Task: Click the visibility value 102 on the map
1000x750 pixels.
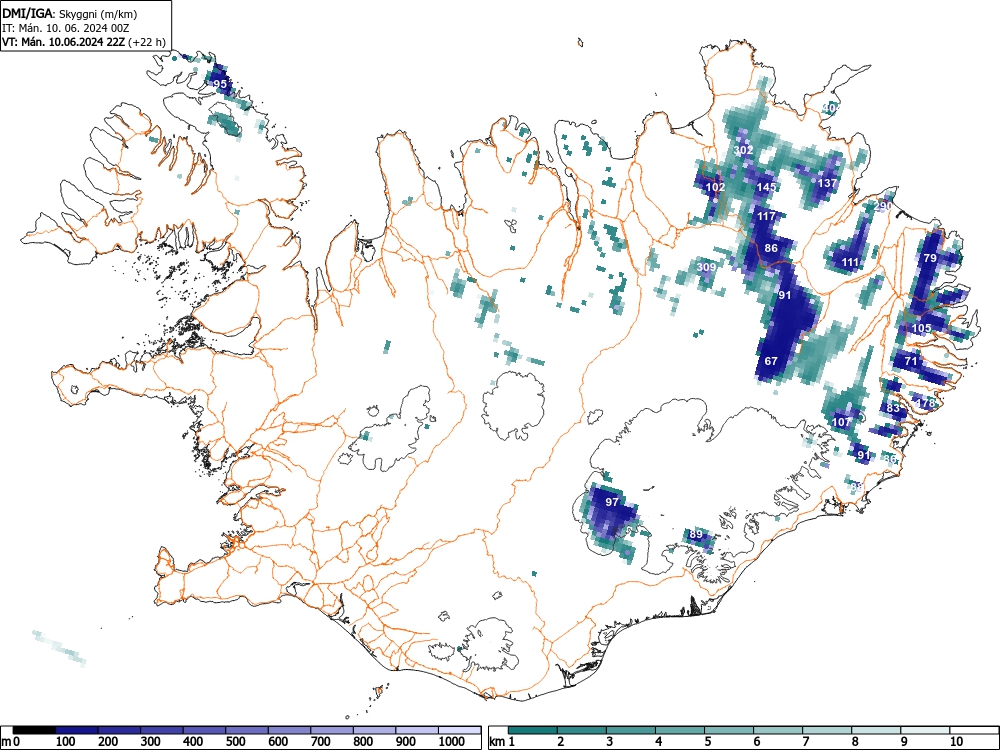Action: pos(716,187)
